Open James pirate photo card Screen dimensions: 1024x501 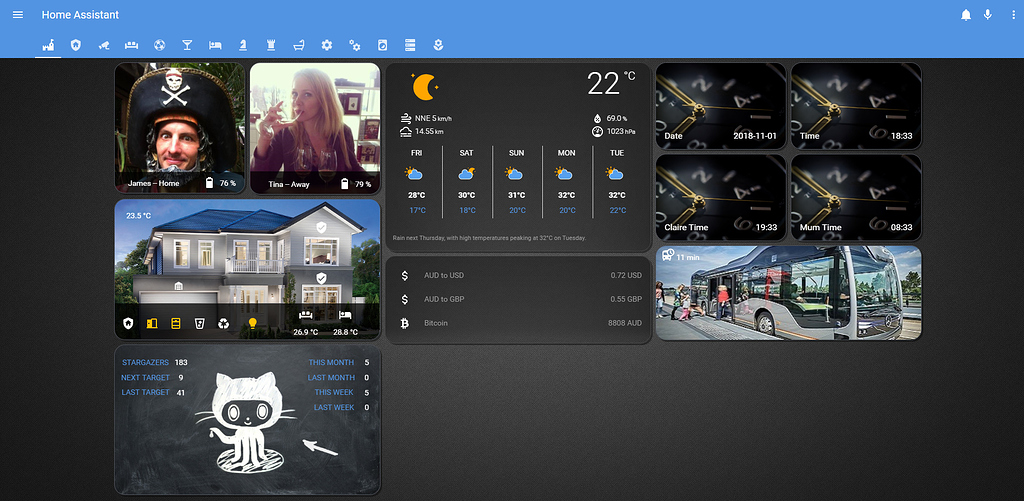(x=180, y=127)
